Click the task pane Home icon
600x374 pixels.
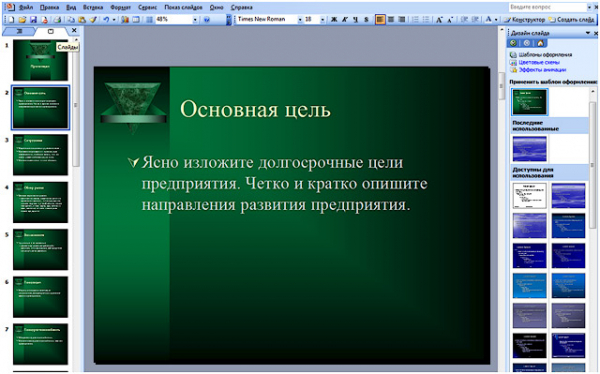pos(540,43)
